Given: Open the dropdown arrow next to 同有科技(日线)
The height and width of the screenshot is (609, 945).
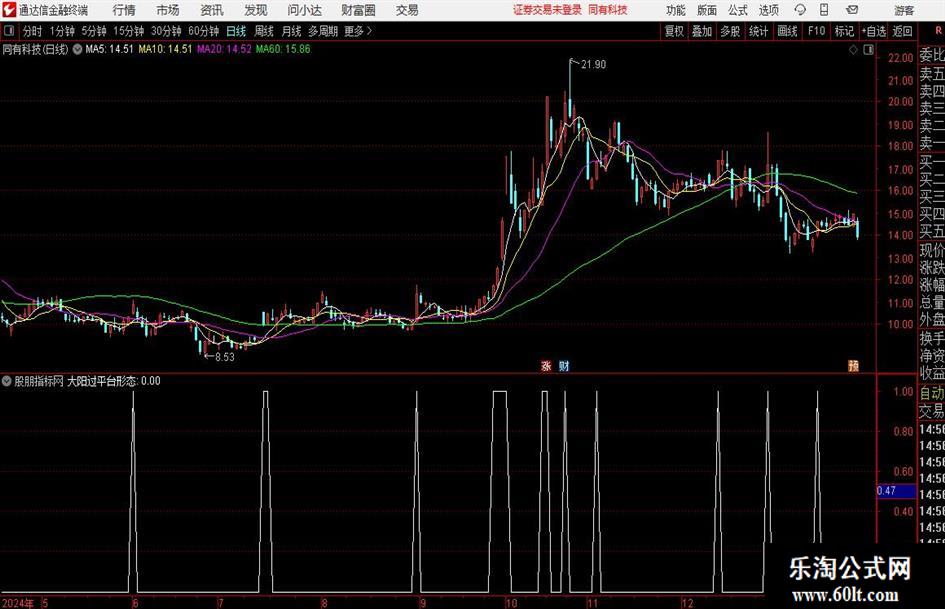Looking at the screenshot, I should [77, 49].
